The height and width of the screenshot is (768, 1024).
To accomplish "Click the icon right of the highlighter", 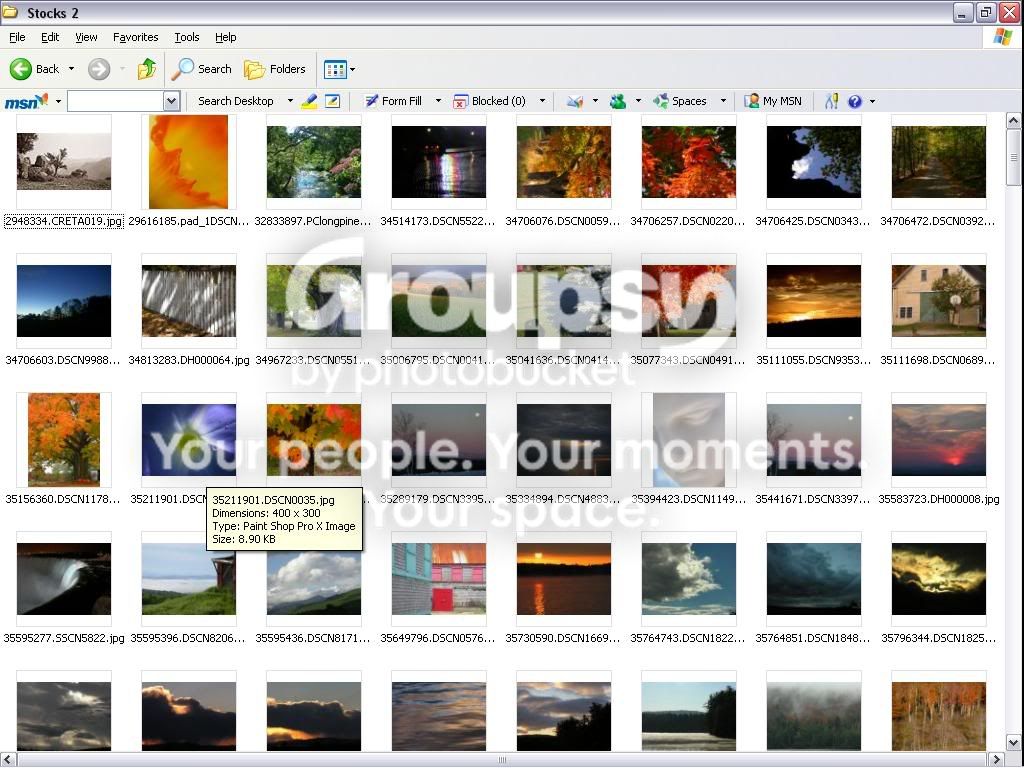I will click(x=332, y=101).
